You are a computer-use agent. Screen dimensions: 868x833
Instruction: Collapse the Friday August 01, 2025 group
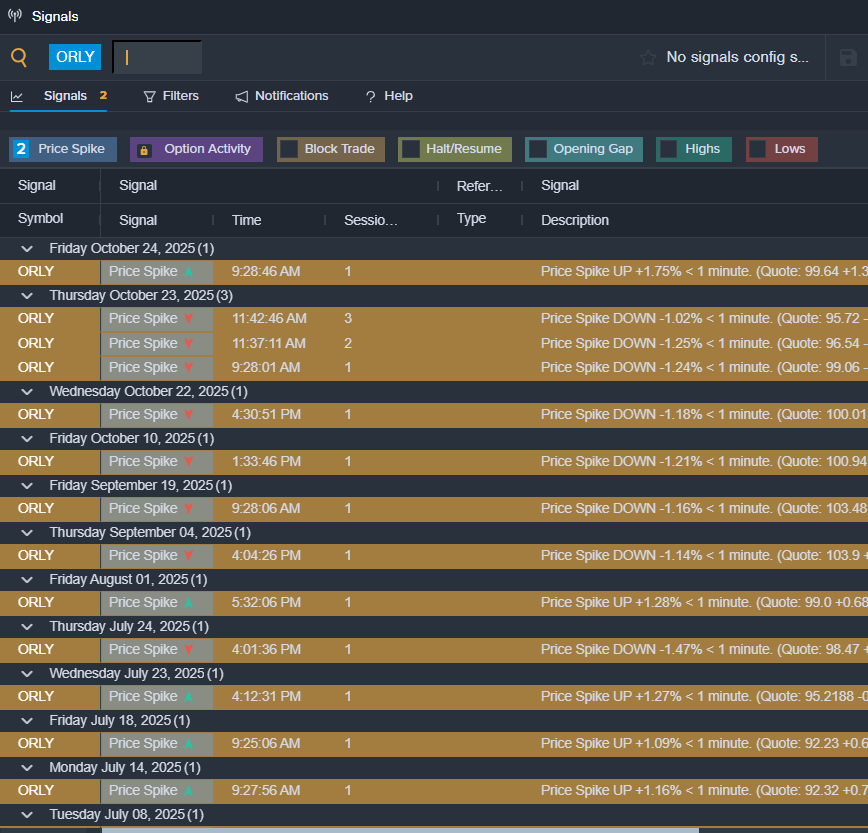point(28,579)
